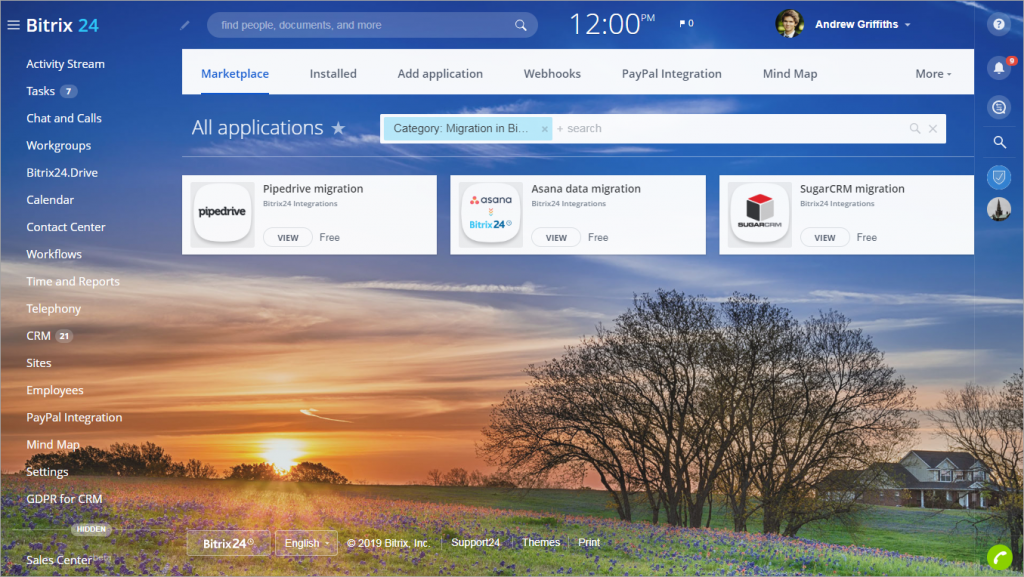1024x577 pixels.
Task: Open Sales Center in left menu
Action: click(x=59, y=560)
